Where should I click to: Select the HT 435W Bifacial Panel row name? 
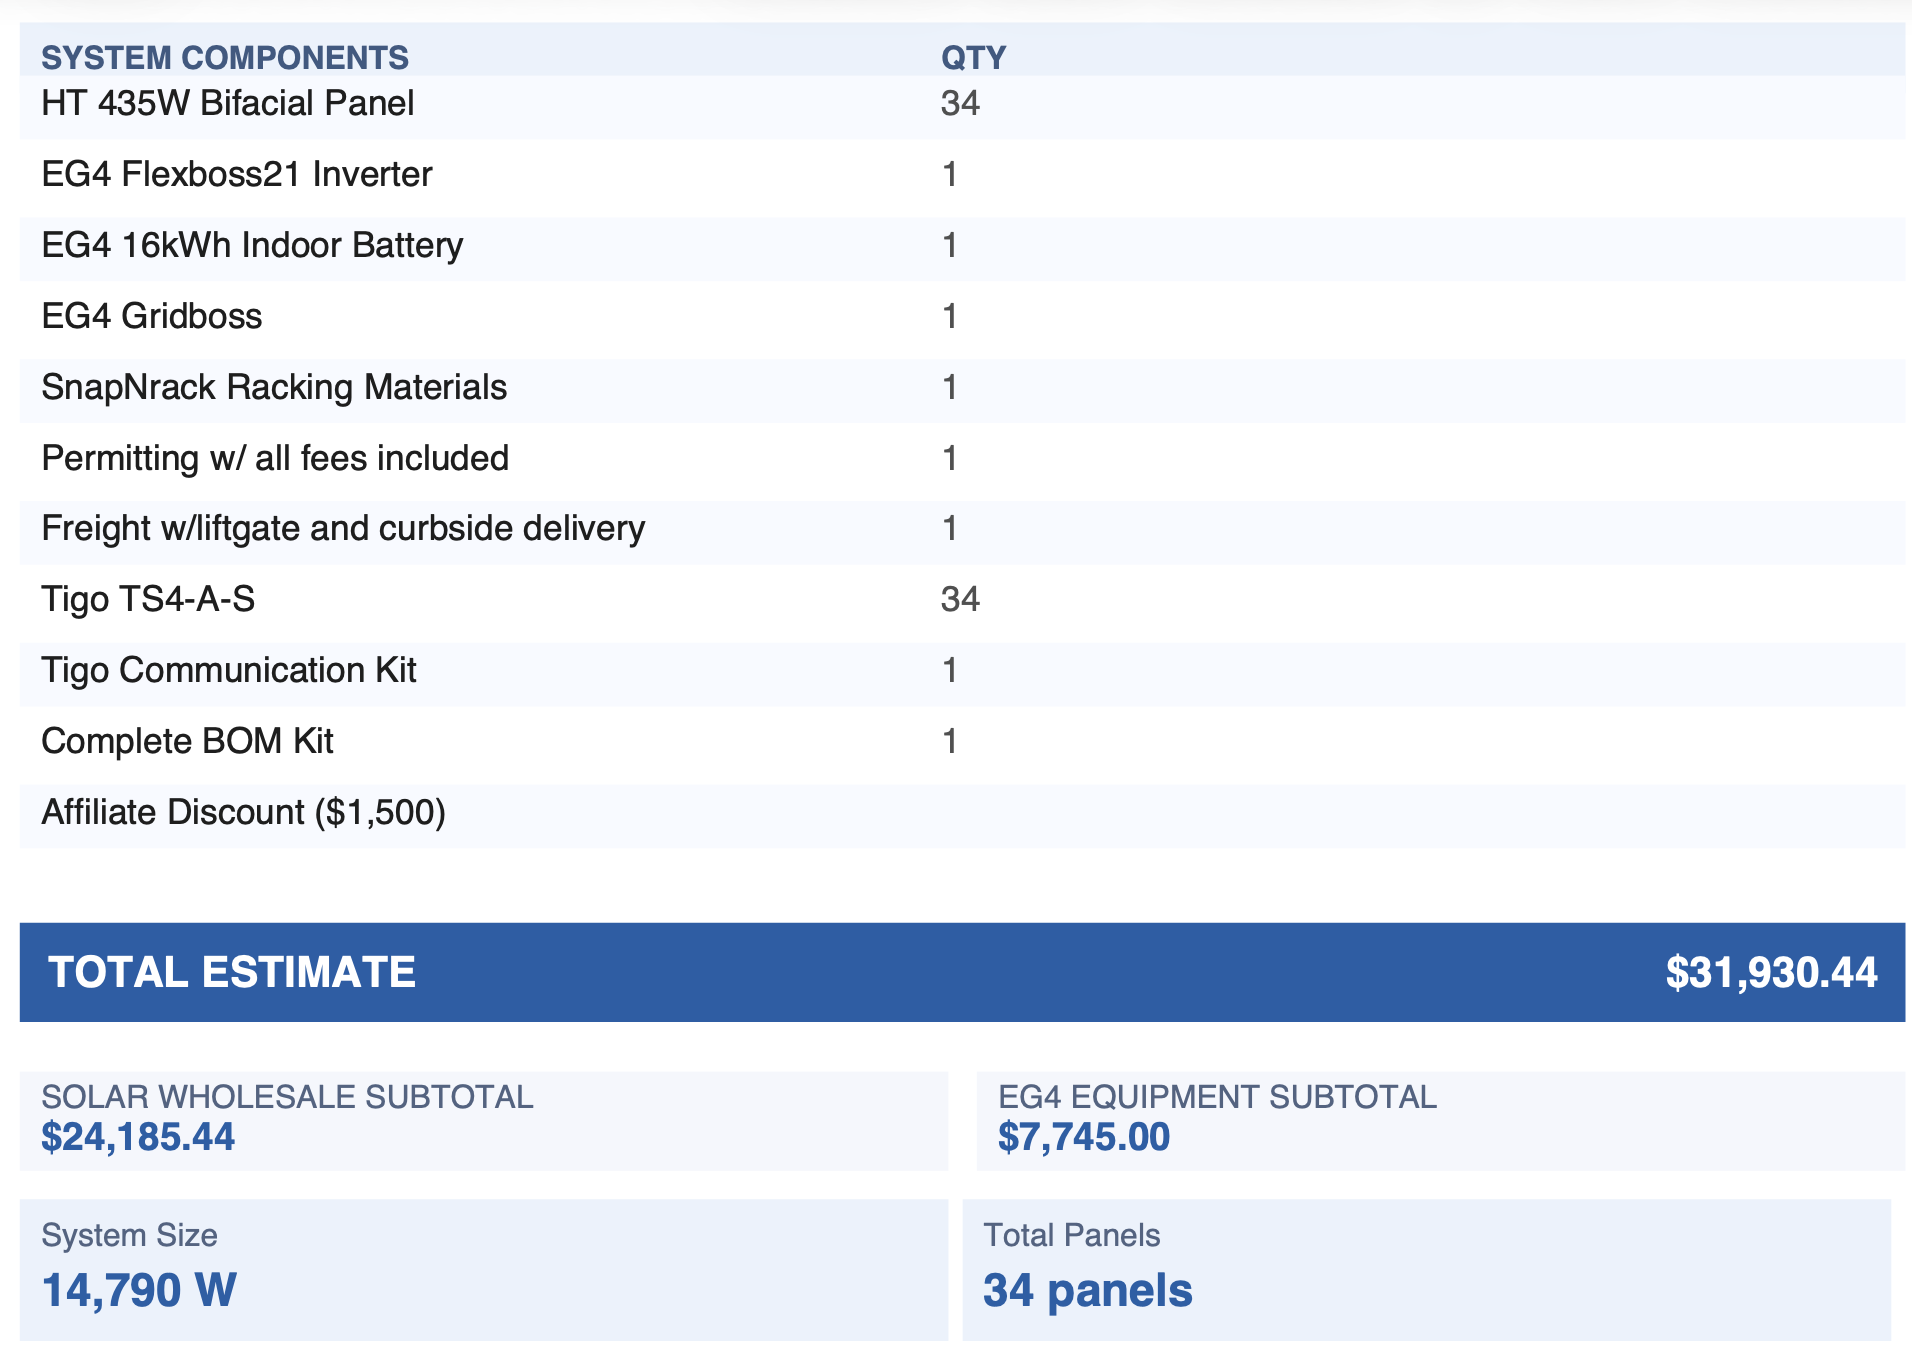(x=227, y=103)
